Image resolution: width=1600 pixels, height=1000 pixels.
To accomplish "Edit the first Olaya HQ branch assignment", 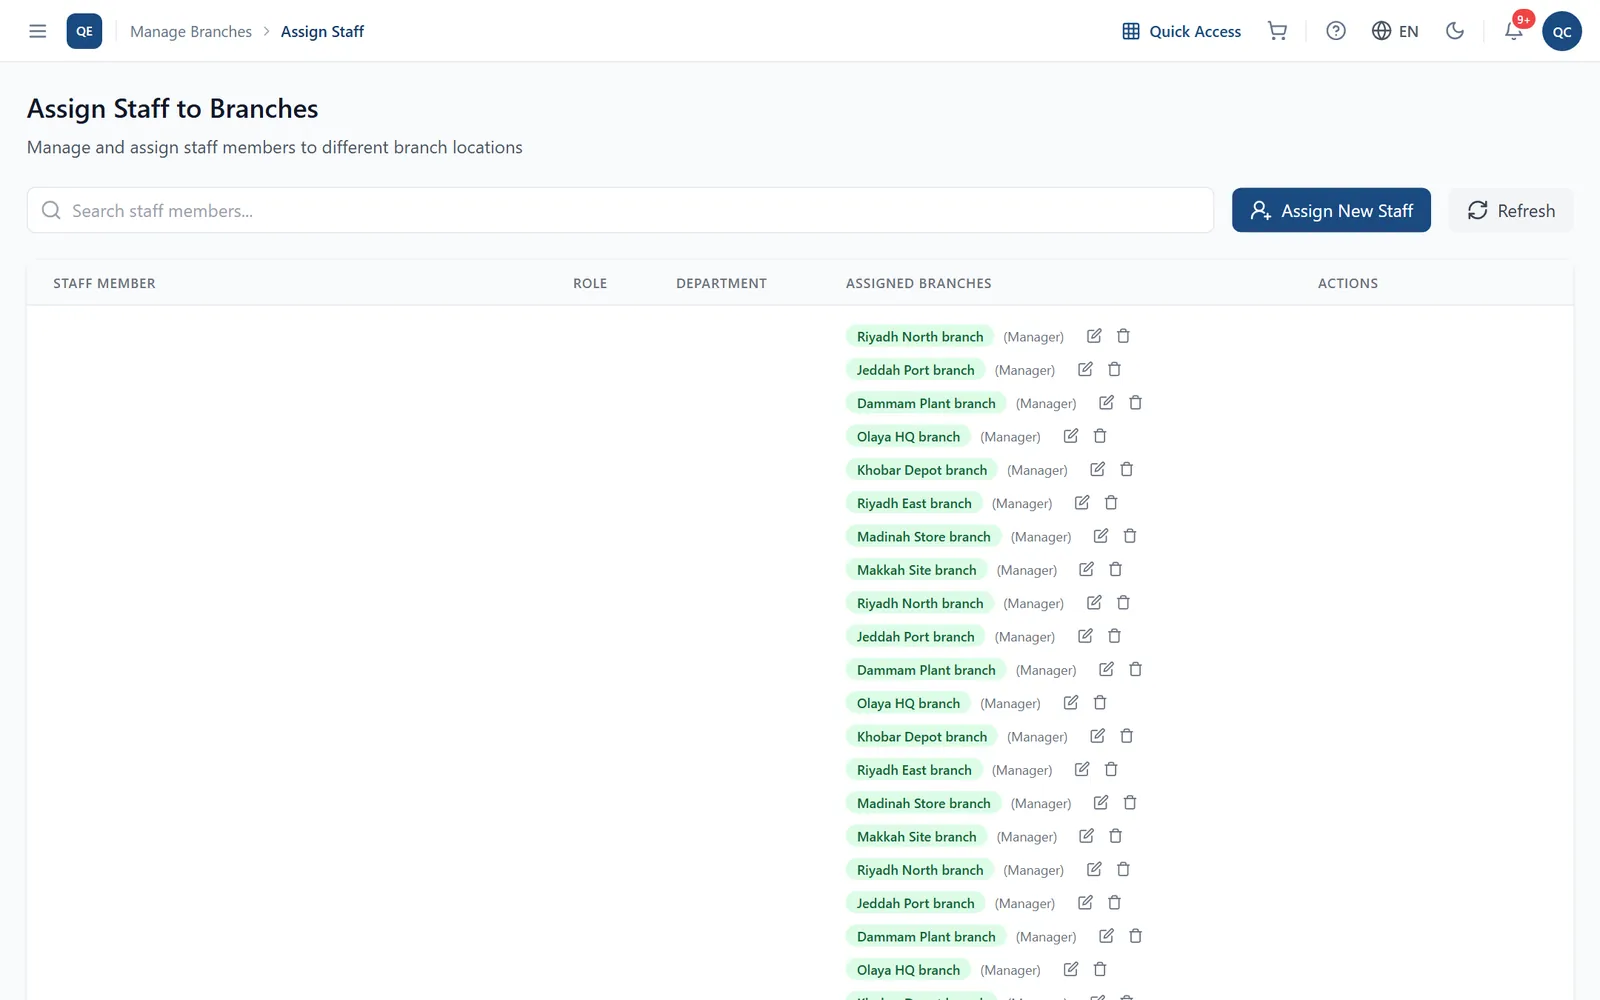I will (1071, 436).
